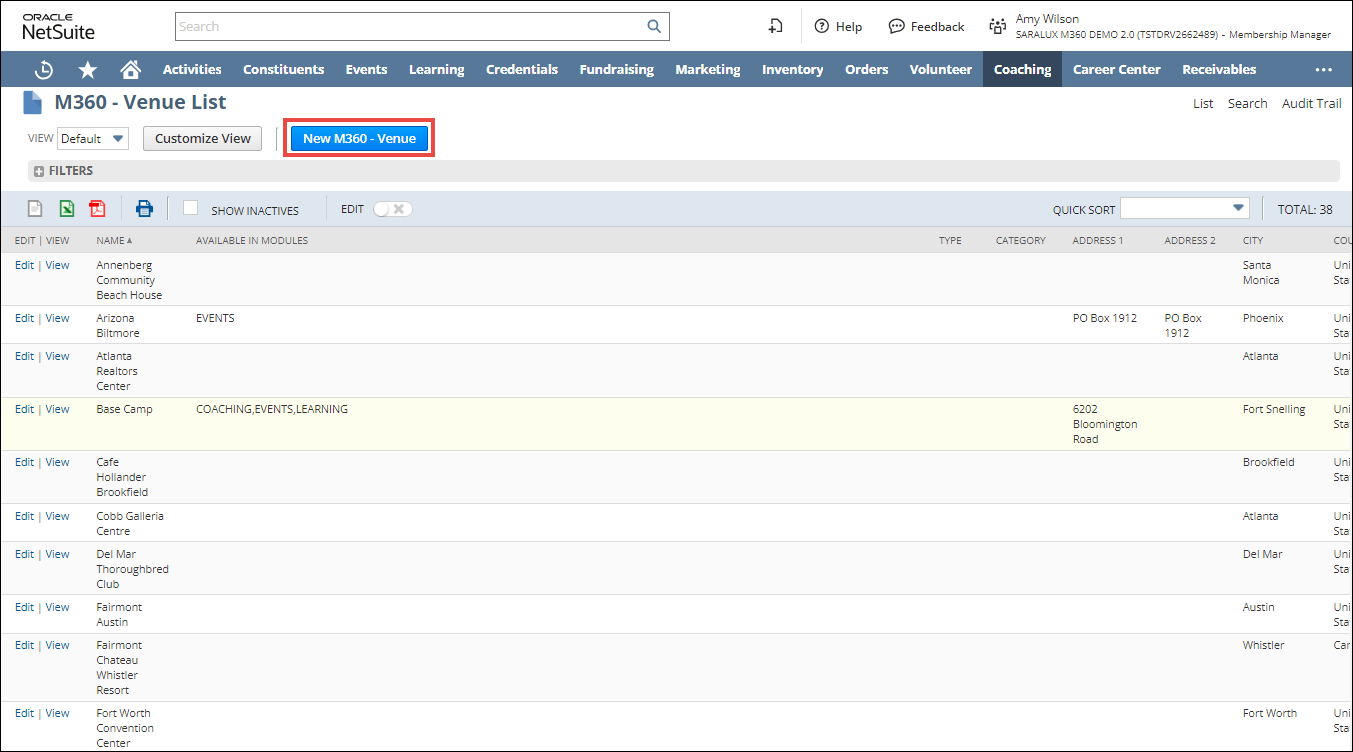This screenshot has height=752, width=1353.
Task: Click Edit link for Base Camp venue
Action: (24, 409)
